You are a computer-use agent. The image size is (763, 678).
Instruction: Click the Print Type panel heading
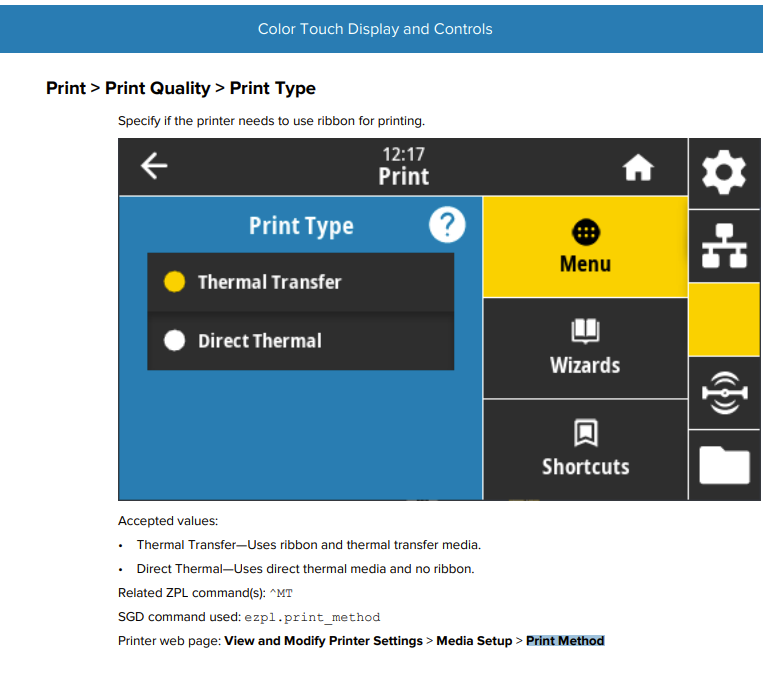coord(301,226)
